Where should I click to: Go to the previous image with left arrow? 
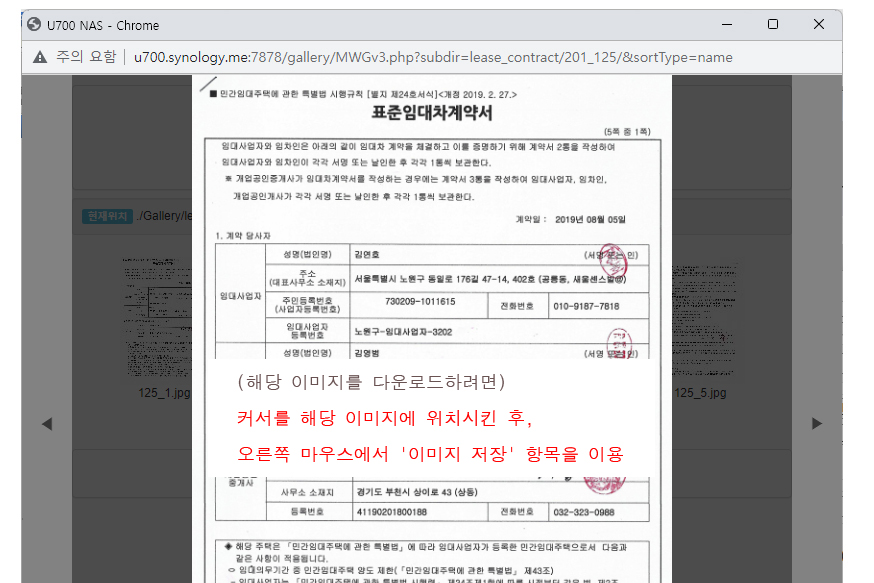pyautogui.click(x=46, y=424)
